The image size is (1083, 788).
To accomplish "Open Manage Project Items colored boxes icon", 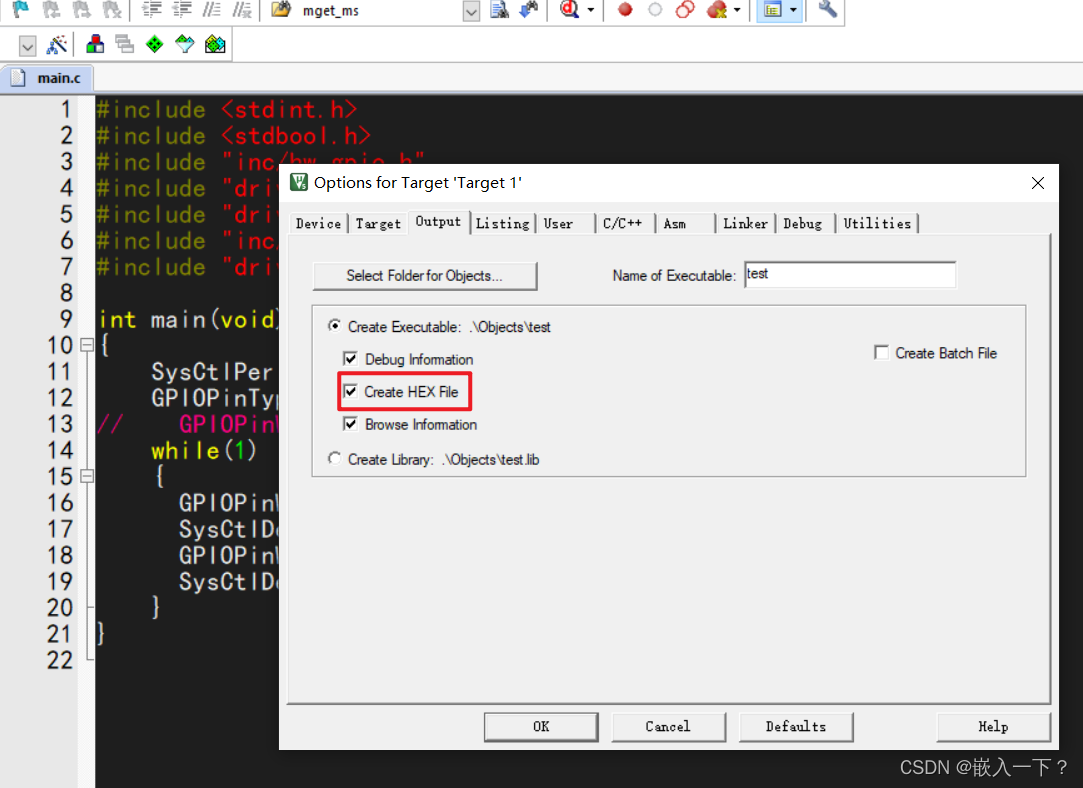I will tap(95, 45).
